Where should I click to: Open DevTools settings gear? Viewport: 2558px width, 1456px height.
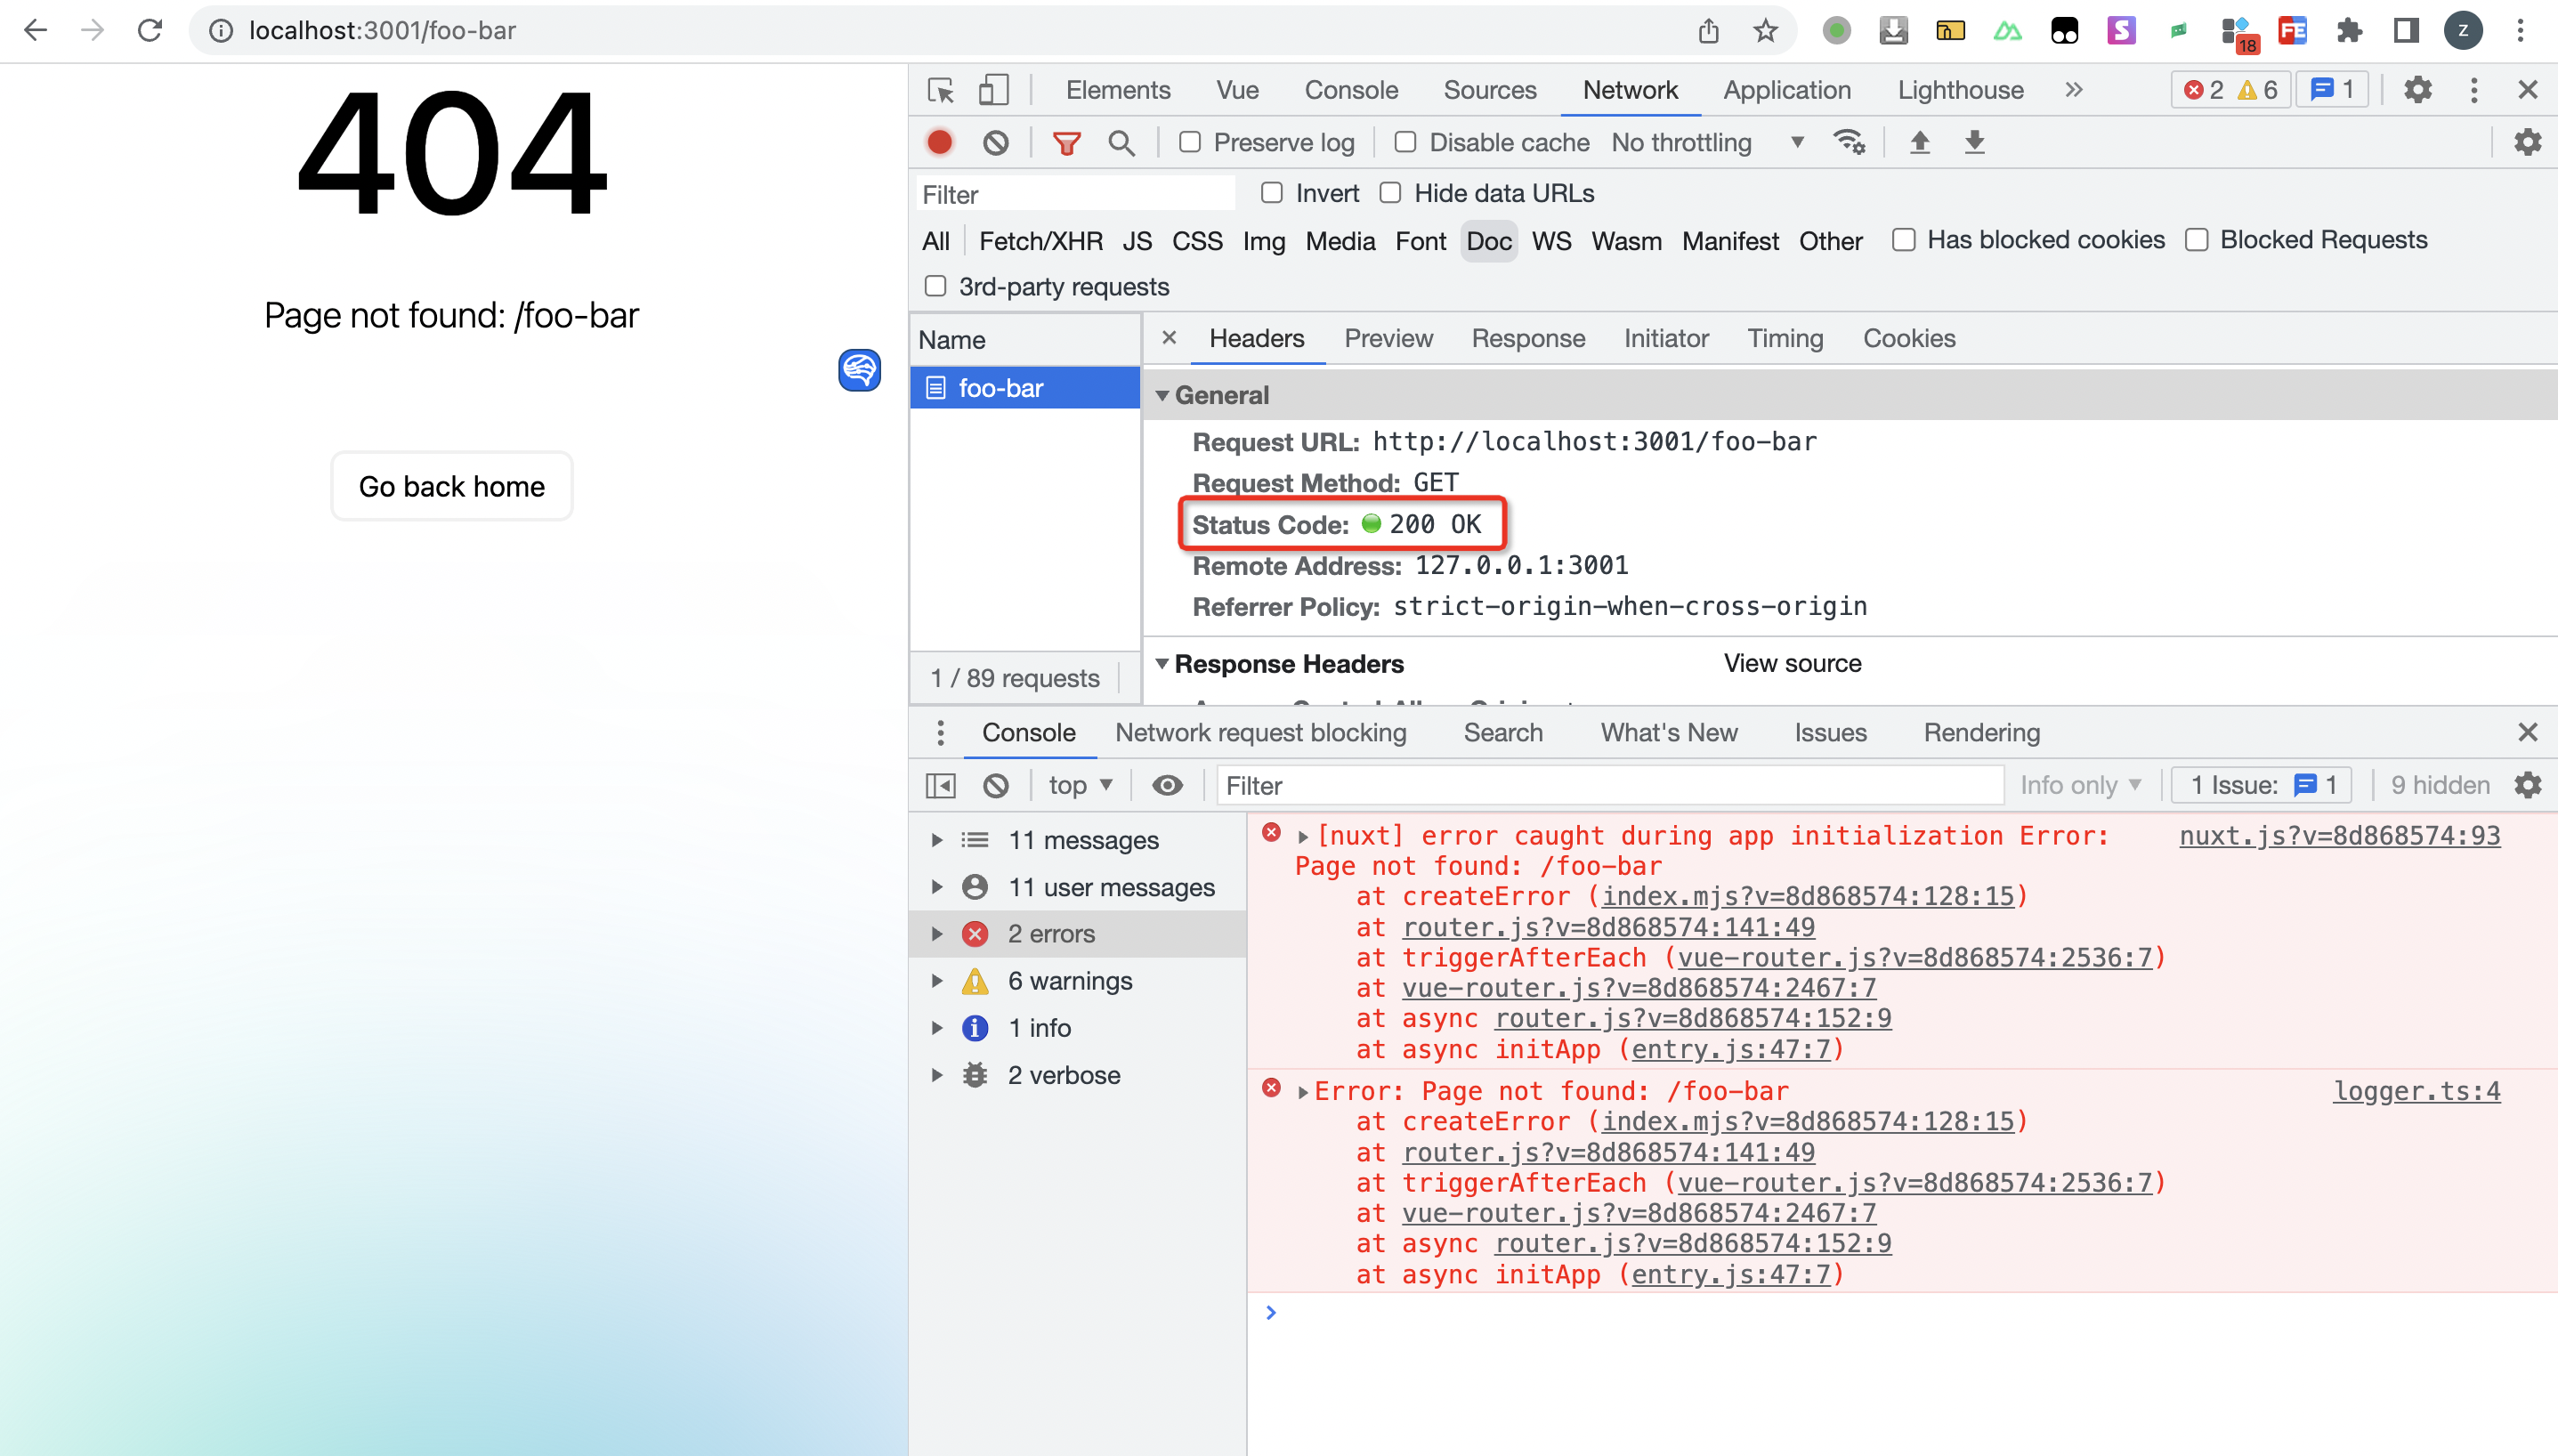coord(2417,90)
